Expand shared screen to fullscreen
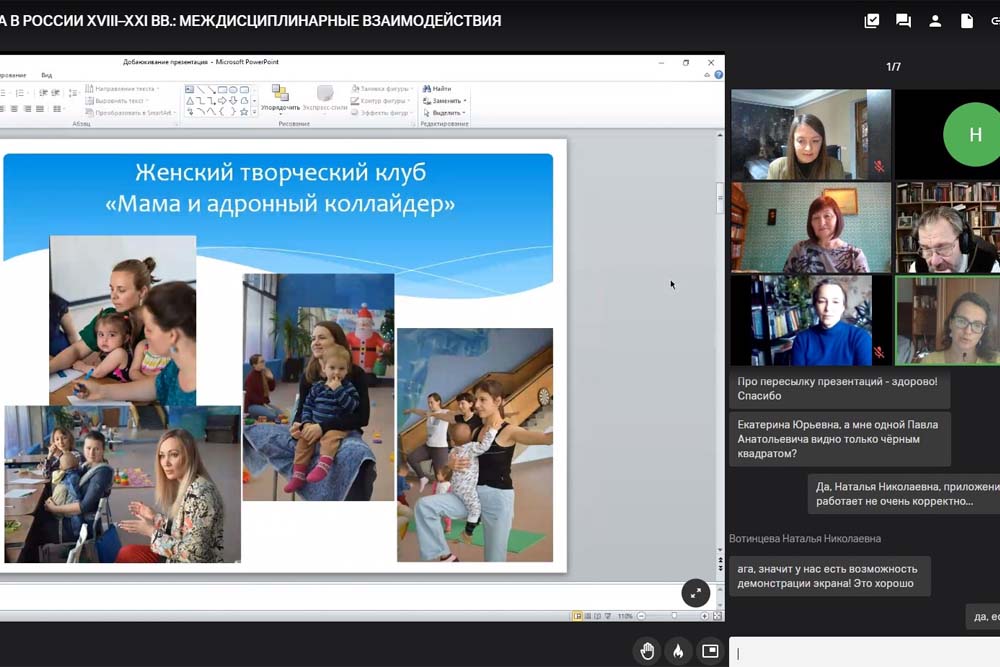 [696, 593]
